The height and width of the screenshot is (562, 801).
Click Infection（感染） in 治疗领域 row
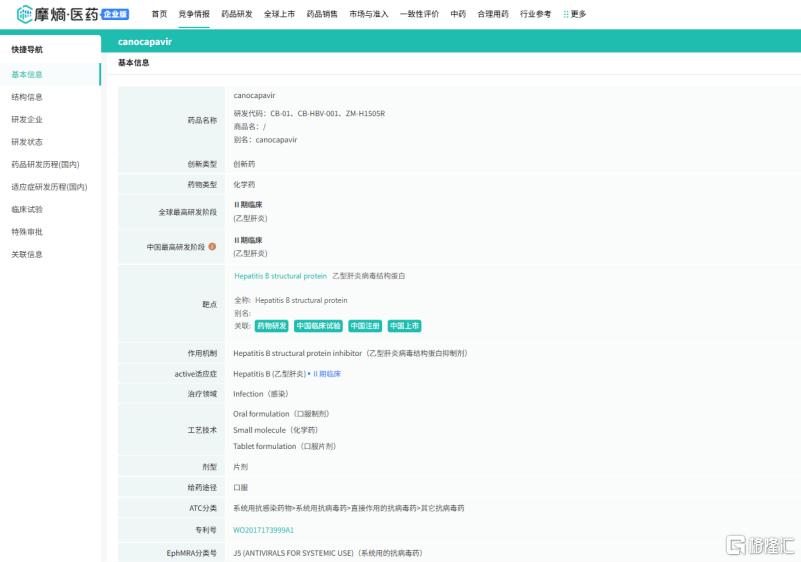coord(261,394)
